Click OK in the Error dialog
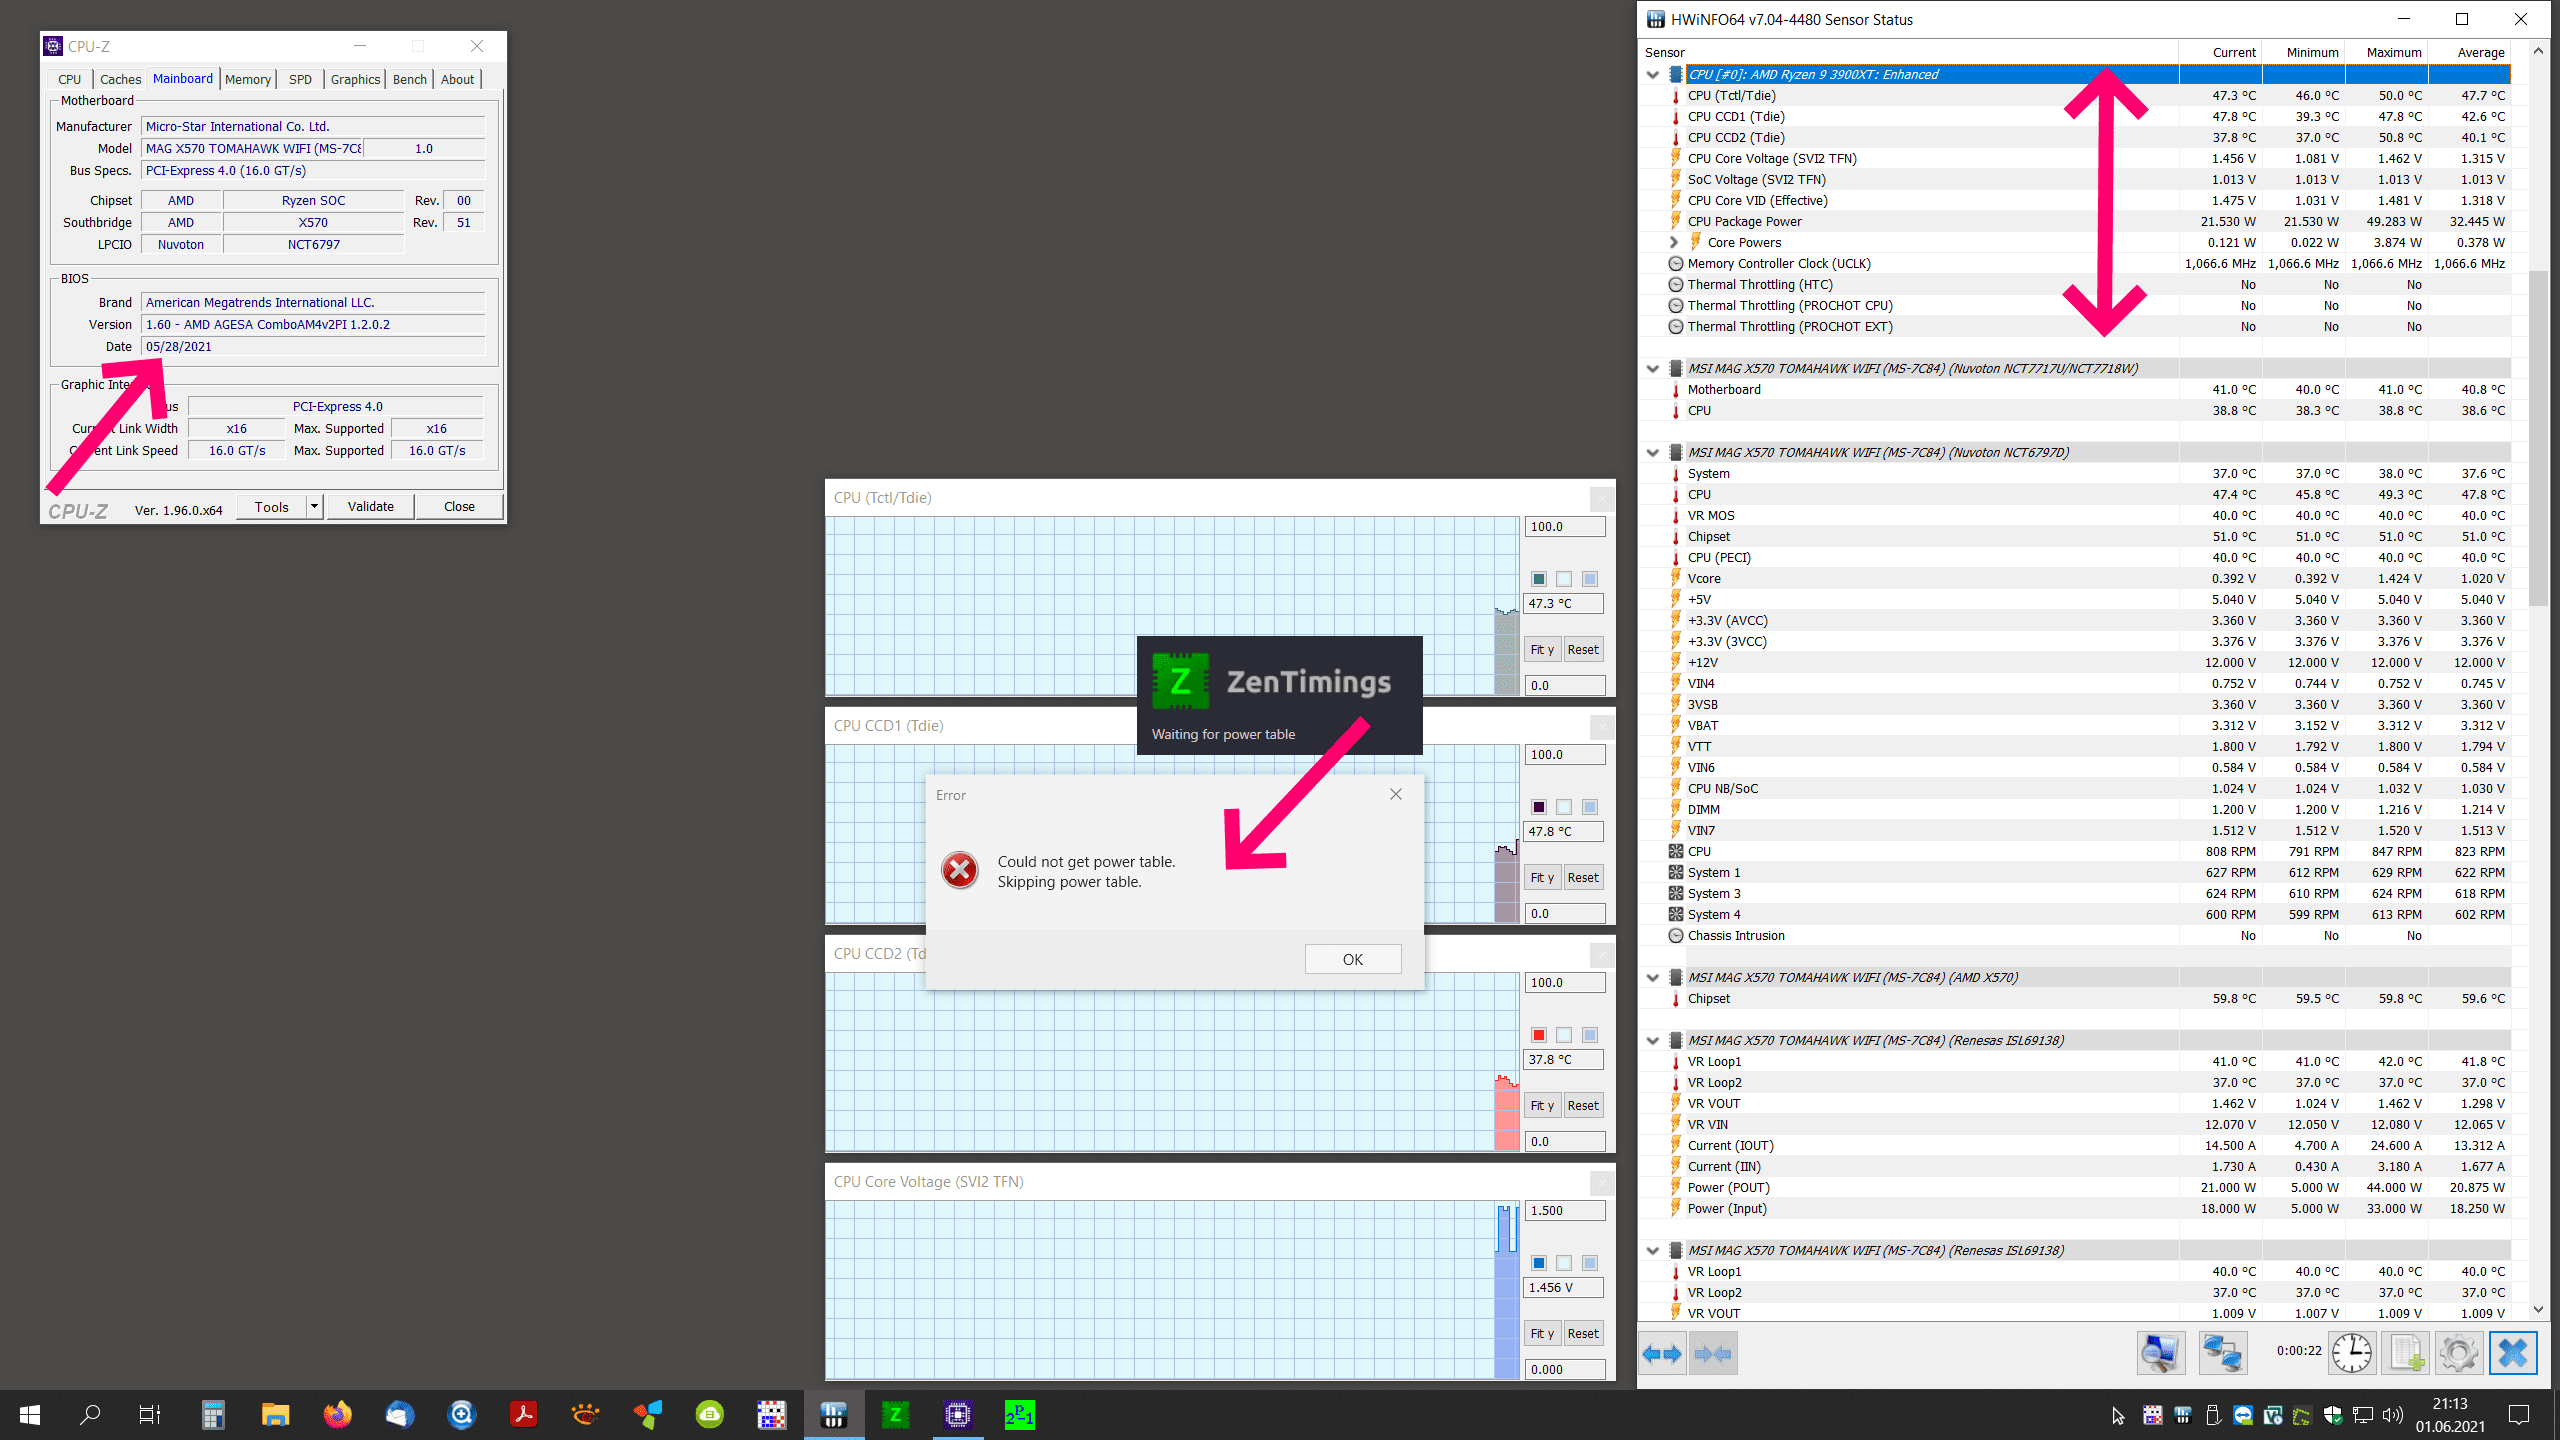 [x=1353, y=959]
